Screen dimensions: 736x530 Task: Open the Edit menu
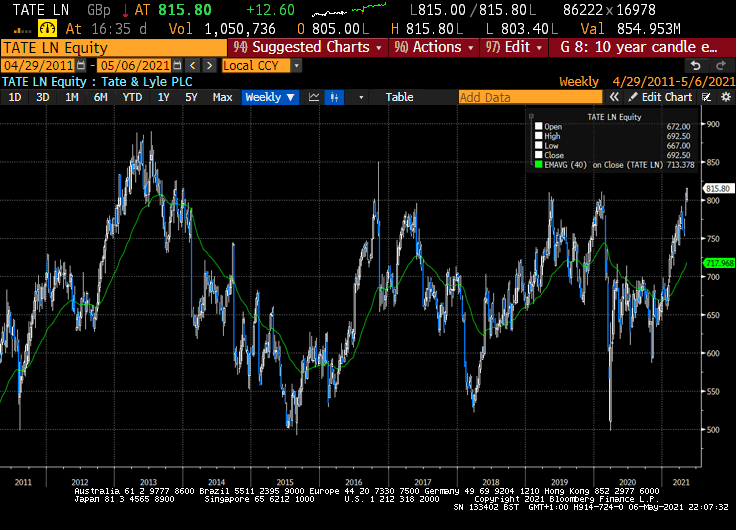click(x=514, y=47)
